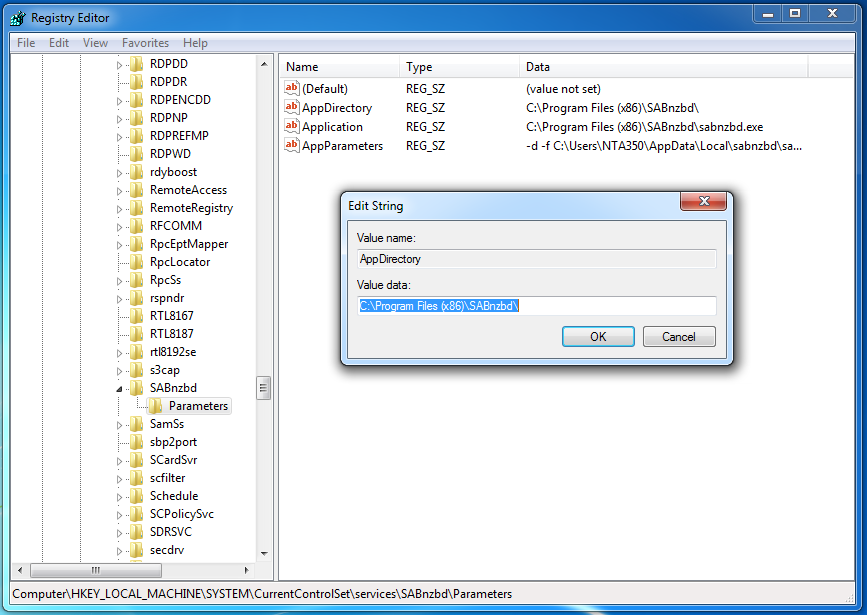Viewport: 867px width, 615px height.
Task: Click the (Default) string value icon
Action: tap(292, 87)
